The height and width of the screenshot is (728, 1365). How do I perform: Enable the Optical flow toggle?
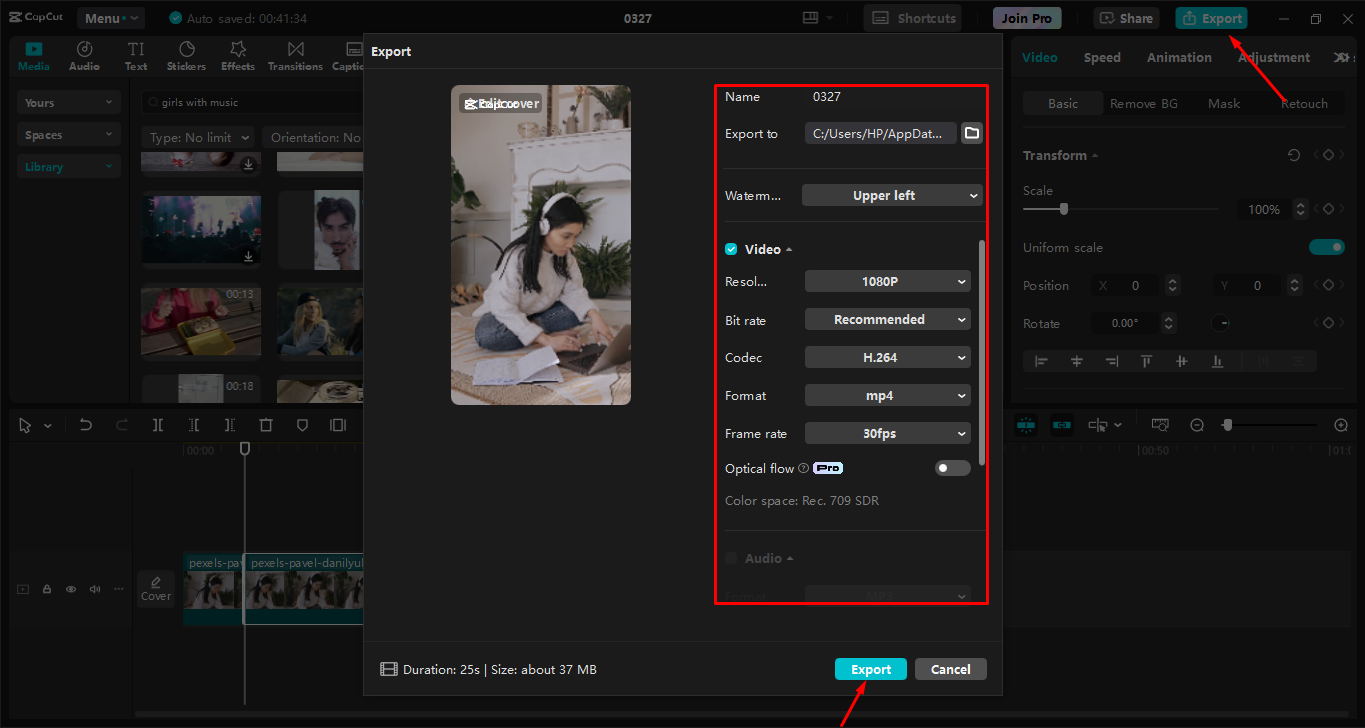pos(952,467)
